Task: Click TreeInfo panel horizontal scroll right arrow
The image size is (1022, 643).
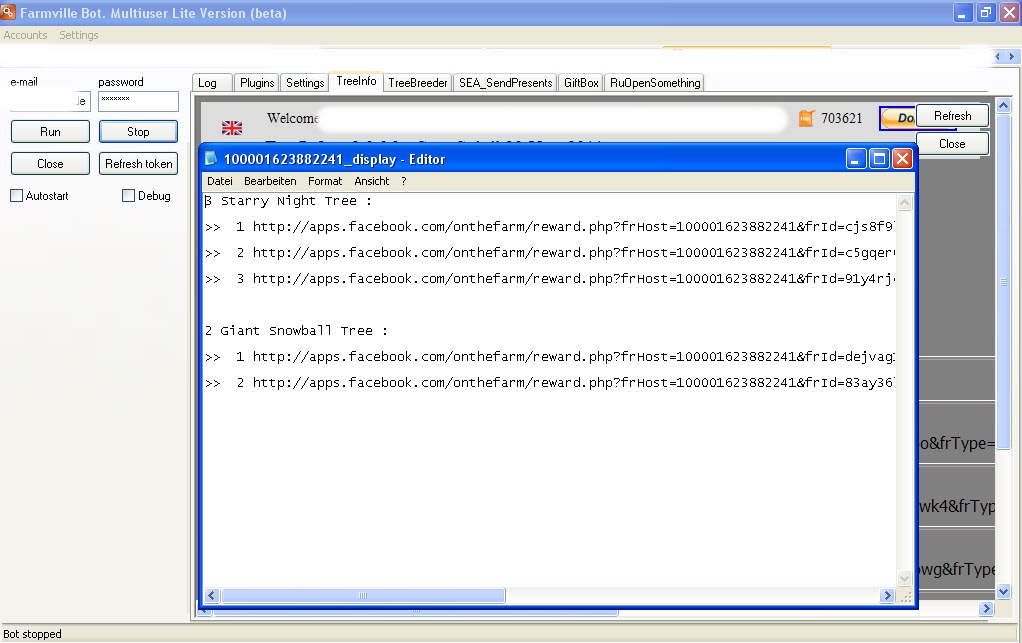Action: coord(986,608)
